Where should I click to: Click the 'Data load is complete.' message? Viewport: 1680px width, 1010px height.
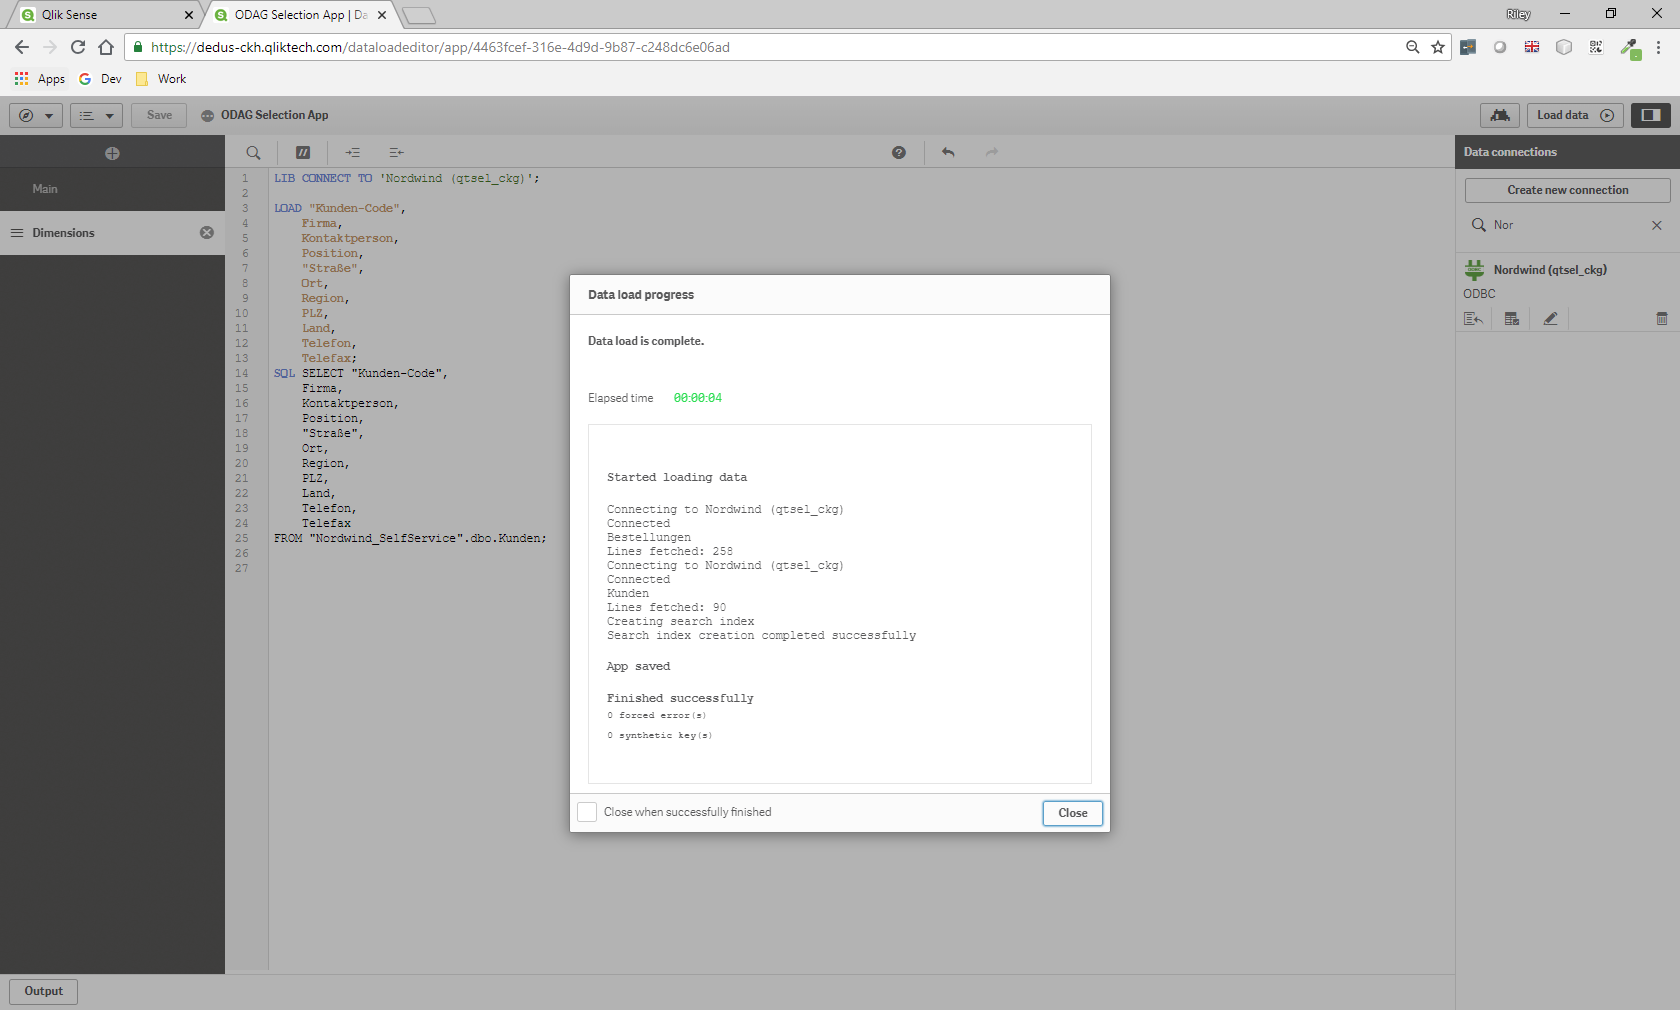tap(646, 342)
